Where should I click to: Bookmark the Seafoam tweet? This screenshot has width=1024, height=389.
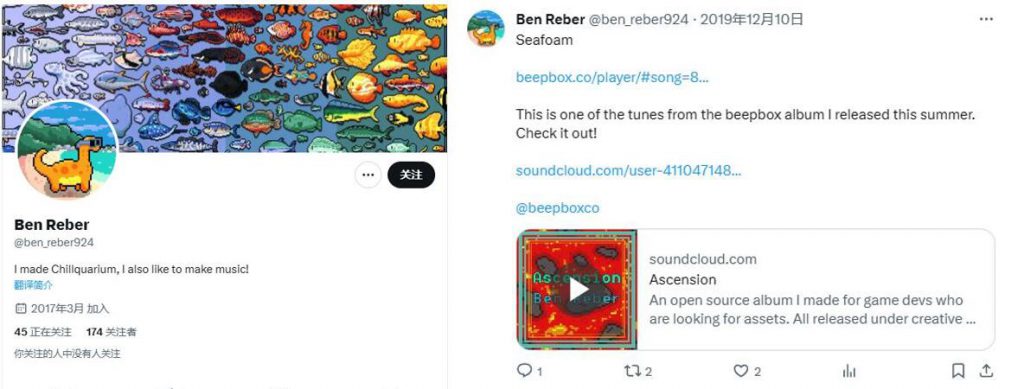pos(957,371)
